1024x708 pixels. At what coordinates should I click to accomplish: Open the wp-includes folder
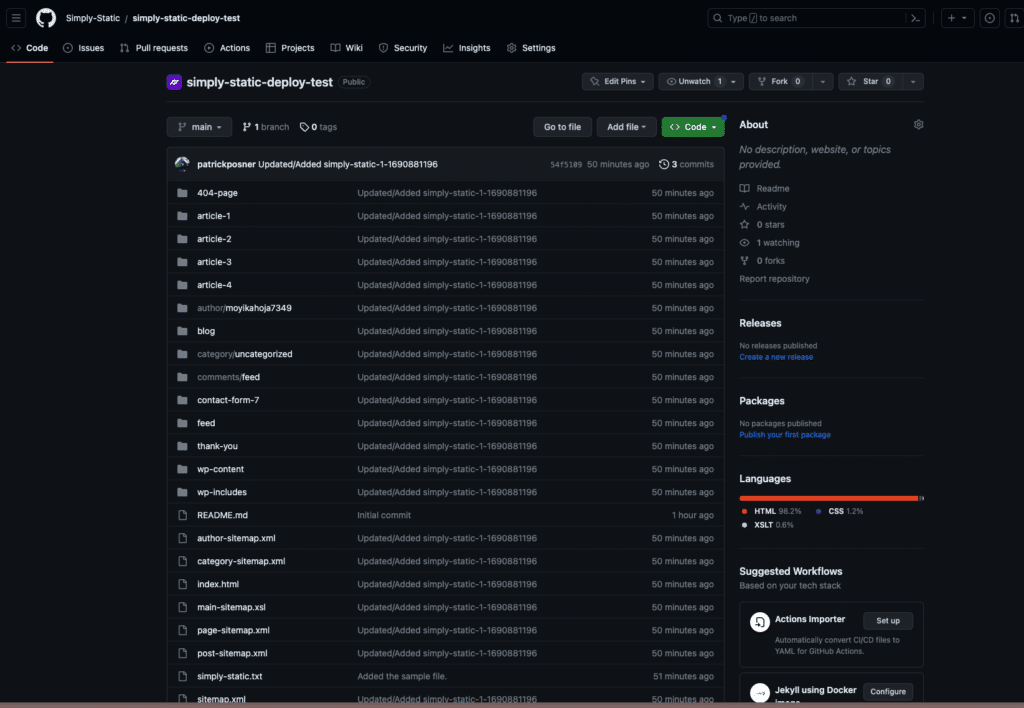(x=222, y=492)
